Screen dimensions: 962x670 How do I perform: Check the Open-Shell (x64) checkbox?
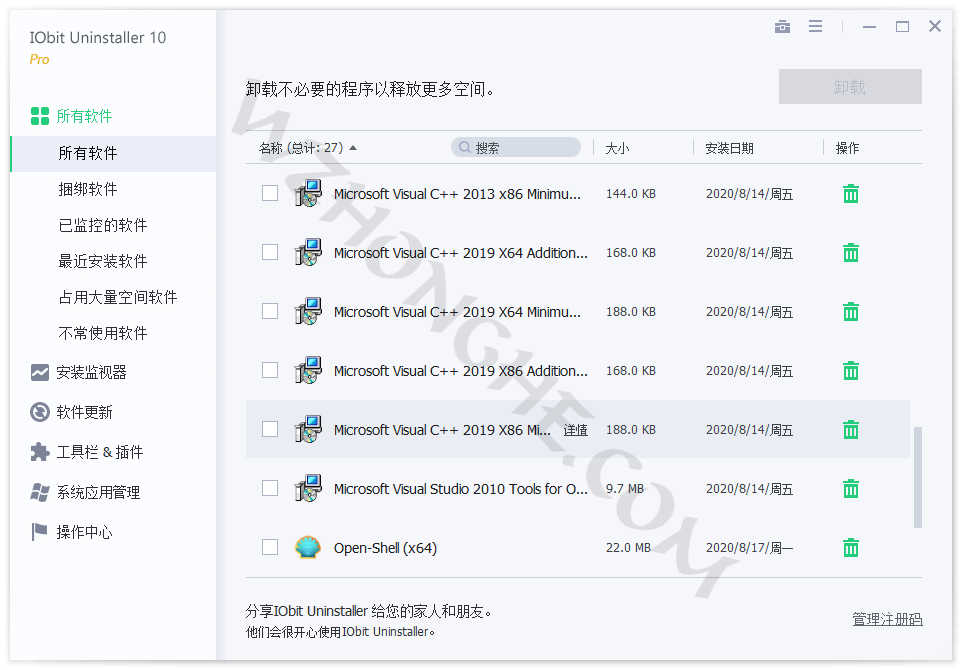click(x=269, y=548)
